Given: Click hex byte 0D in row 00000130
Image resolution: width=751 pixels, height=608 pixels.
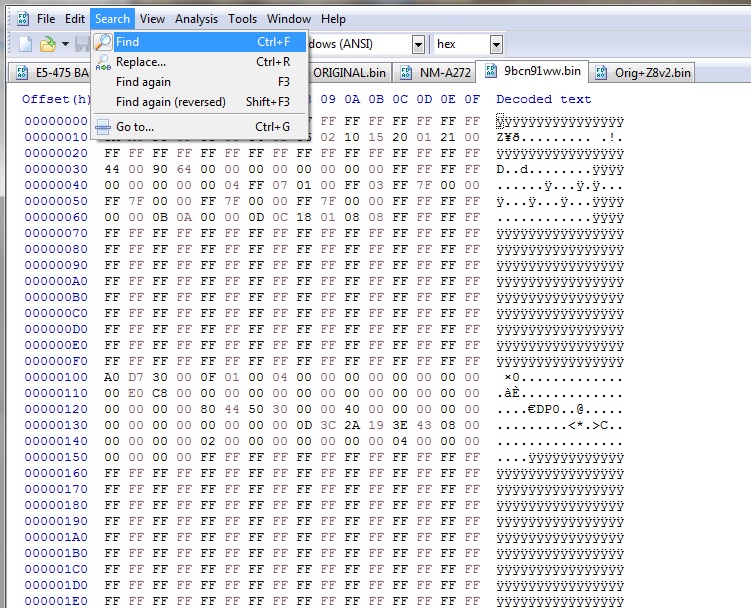Looking at the screenshot, I should 304,425.
